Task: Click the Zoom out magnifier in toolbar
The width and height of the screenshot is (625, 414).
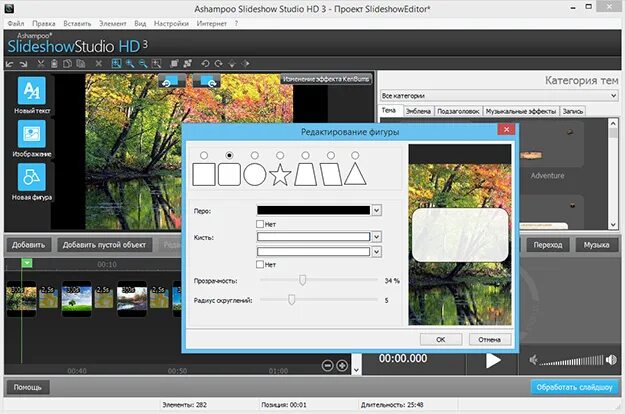Action: (143, 63)
